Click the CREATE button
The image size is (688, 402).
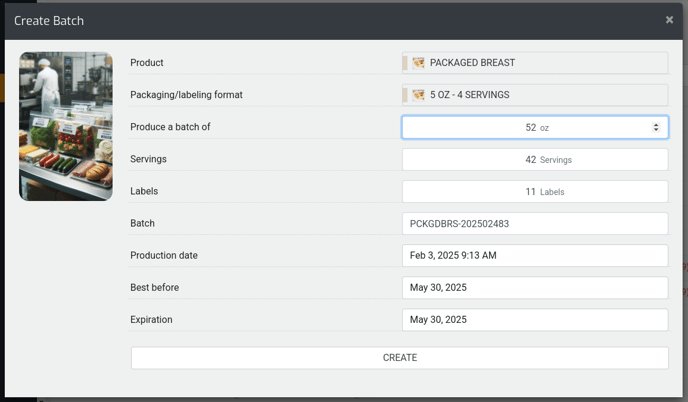pyautogui.click(x=400, y=358)
